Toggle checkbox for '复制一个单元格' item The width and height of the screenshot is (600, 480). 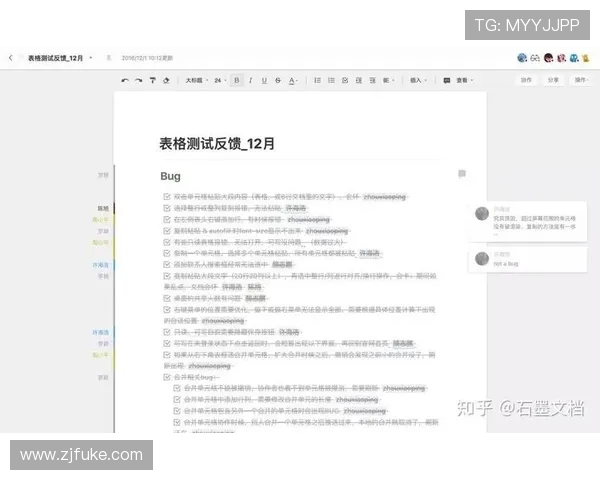coord(167,253)
